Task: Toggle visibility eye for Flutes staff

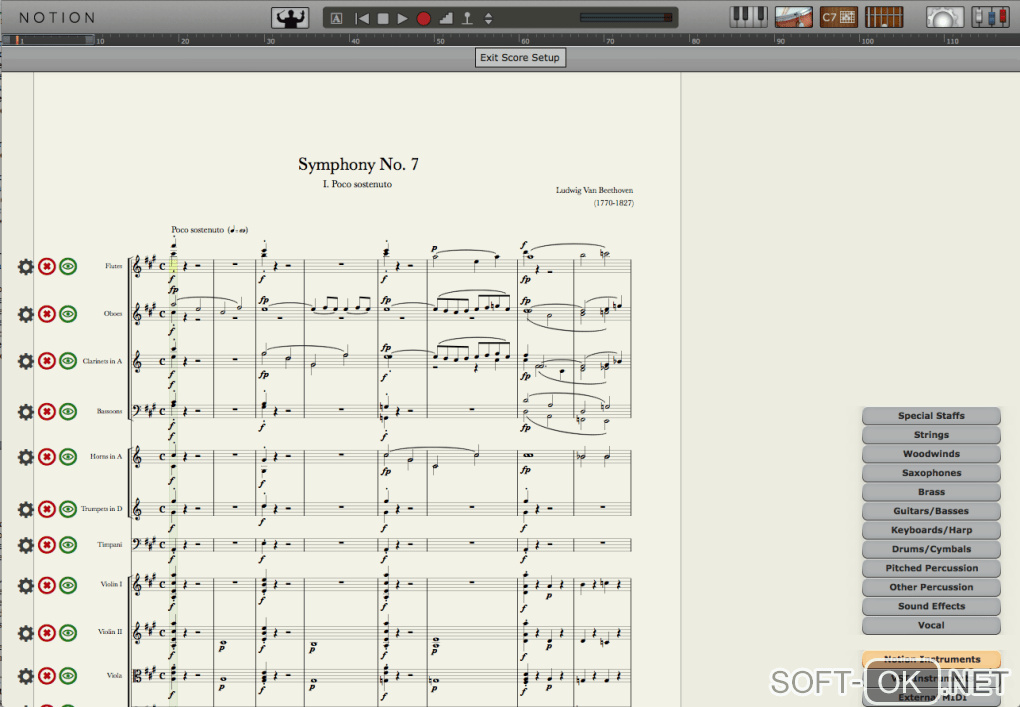Action: (68, 267)
